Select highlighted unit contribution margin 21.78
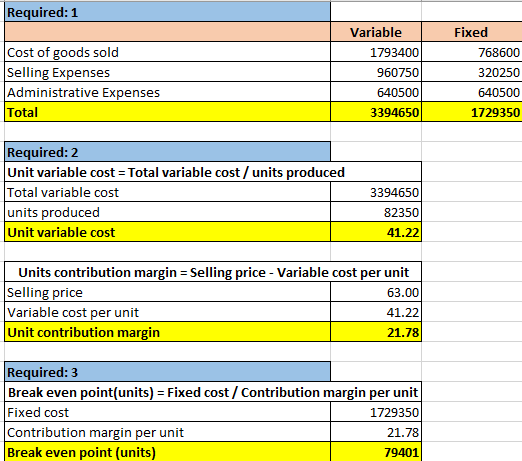 [x=376, y=332]
